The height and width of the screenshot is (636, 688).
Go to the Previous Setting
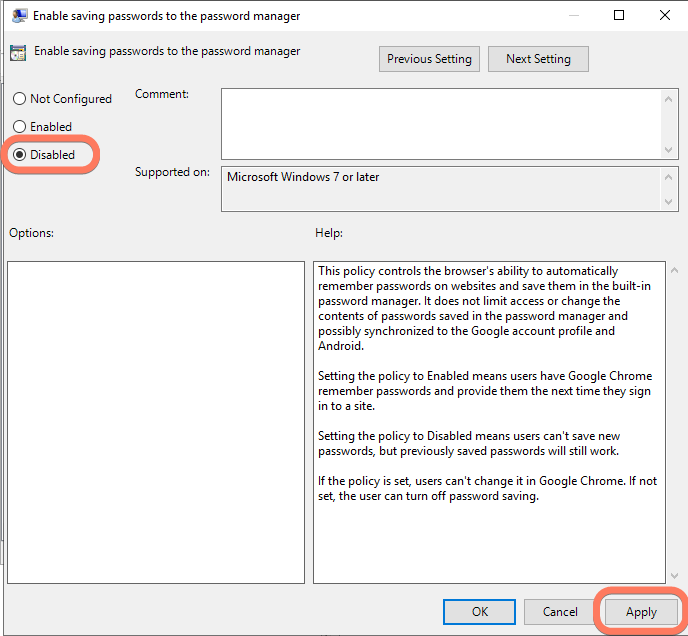point(429,59)
